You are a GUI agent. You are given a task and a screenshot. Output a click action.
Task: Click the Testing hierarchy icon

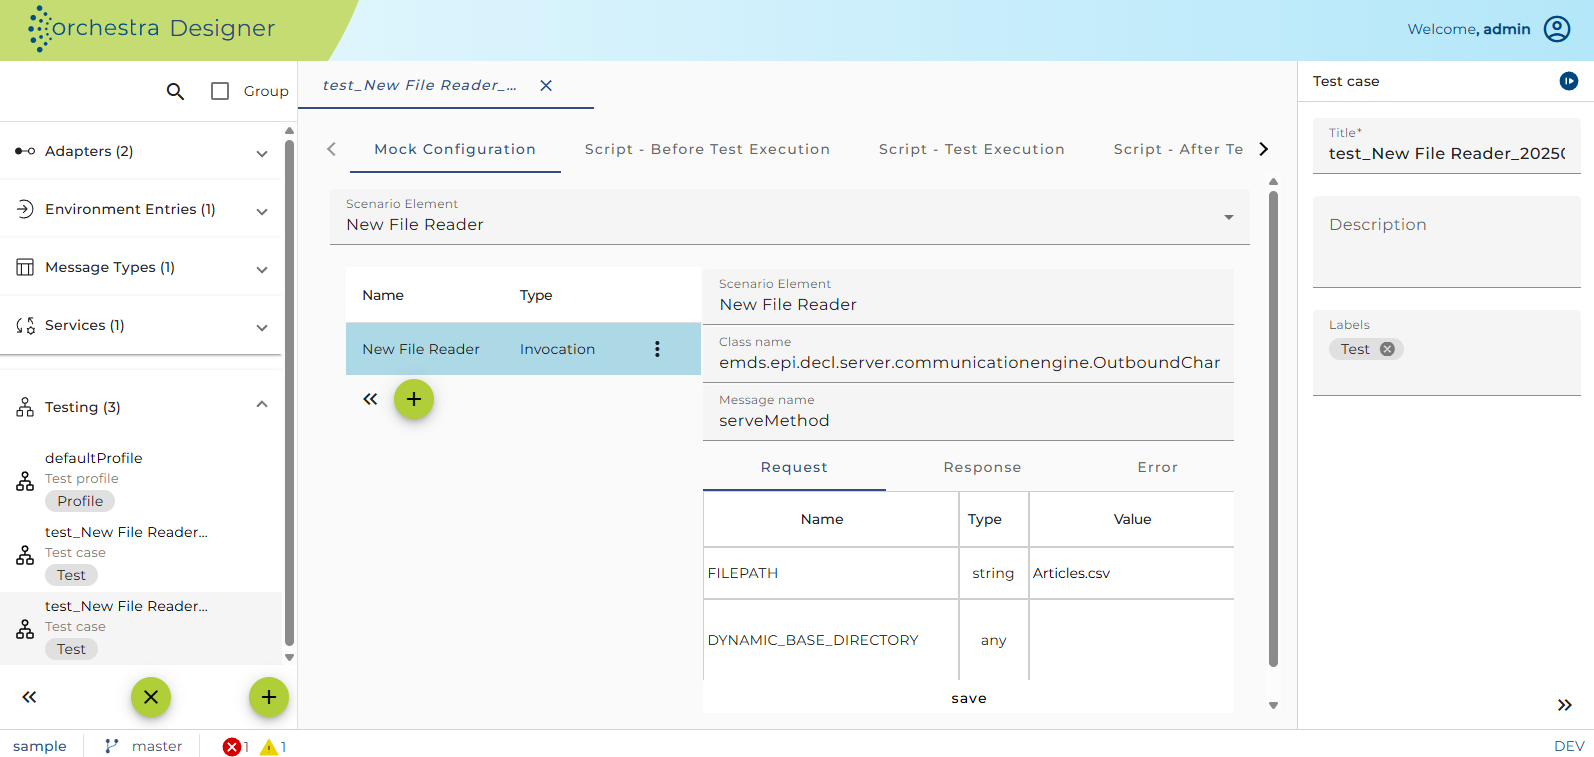[x=25, y=407]
